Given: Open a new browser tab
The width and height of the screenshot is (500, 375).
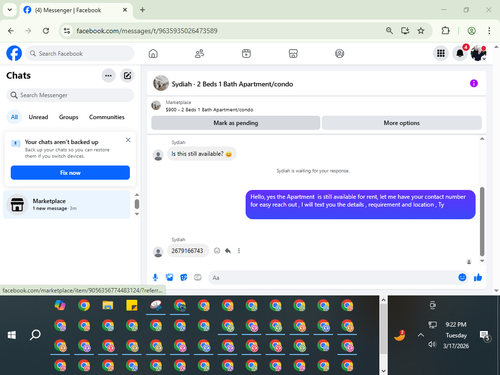Looking at the screenshot, I should (x=142, y=10).
